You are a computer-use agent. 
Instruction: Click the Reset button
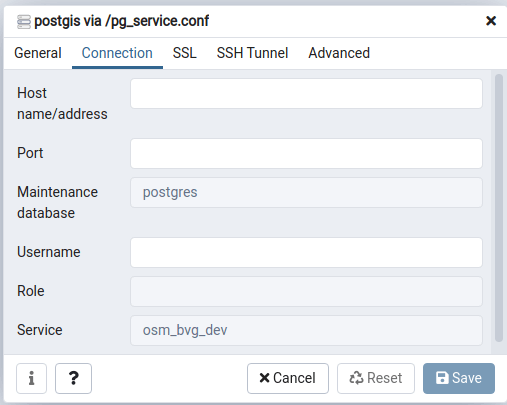[376, 378]
